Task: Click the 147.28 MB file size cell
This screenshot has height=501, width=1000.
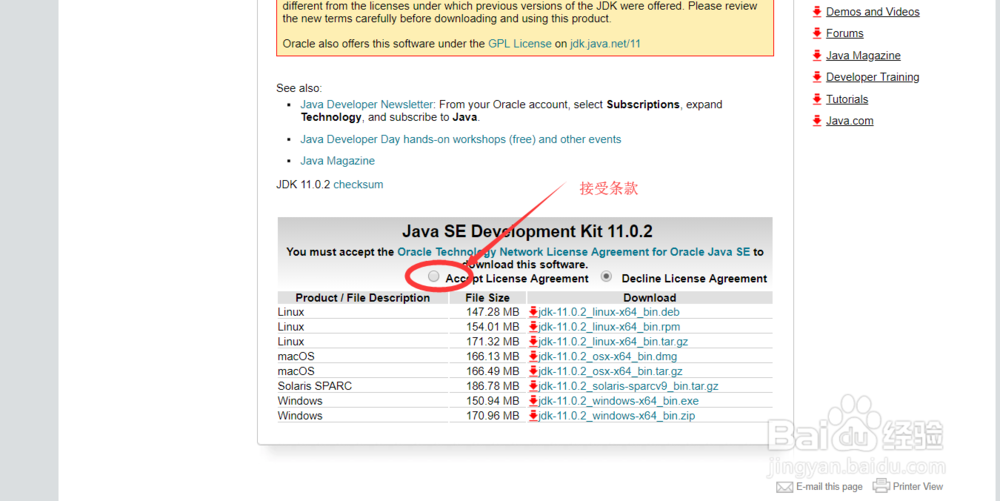Action: (492, 312)
